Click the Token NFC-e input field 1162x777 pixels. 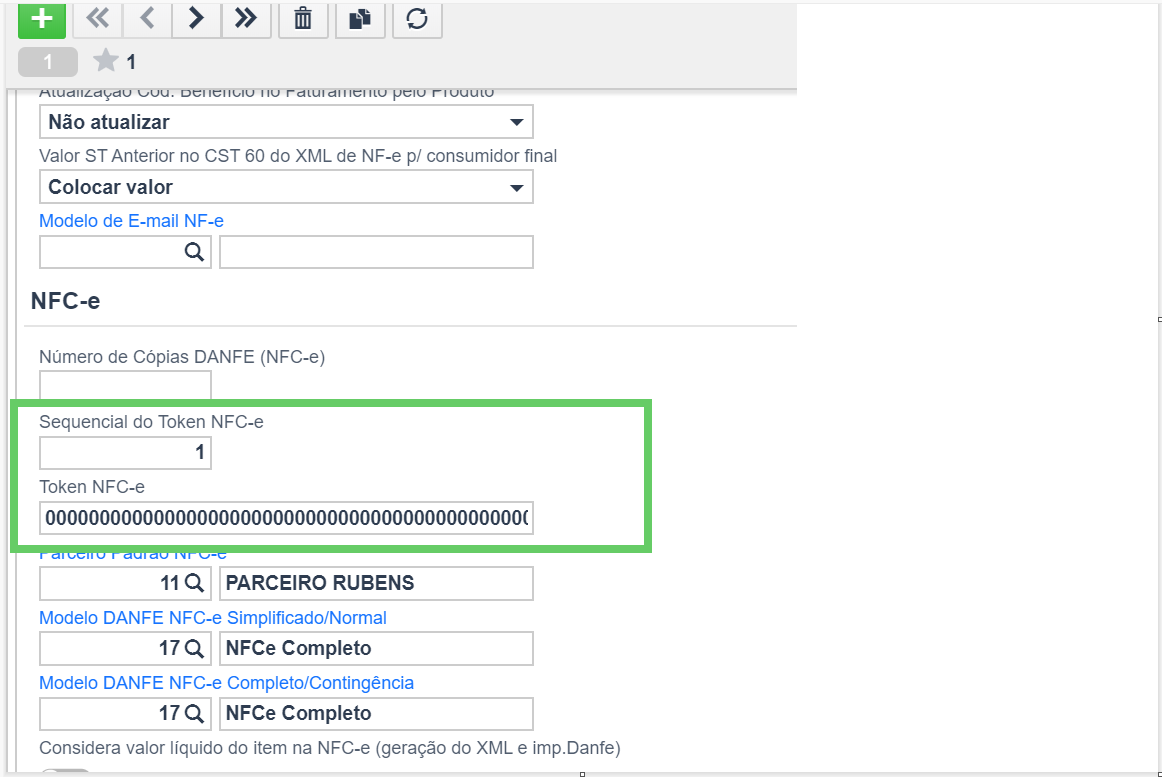click(286, 518)
